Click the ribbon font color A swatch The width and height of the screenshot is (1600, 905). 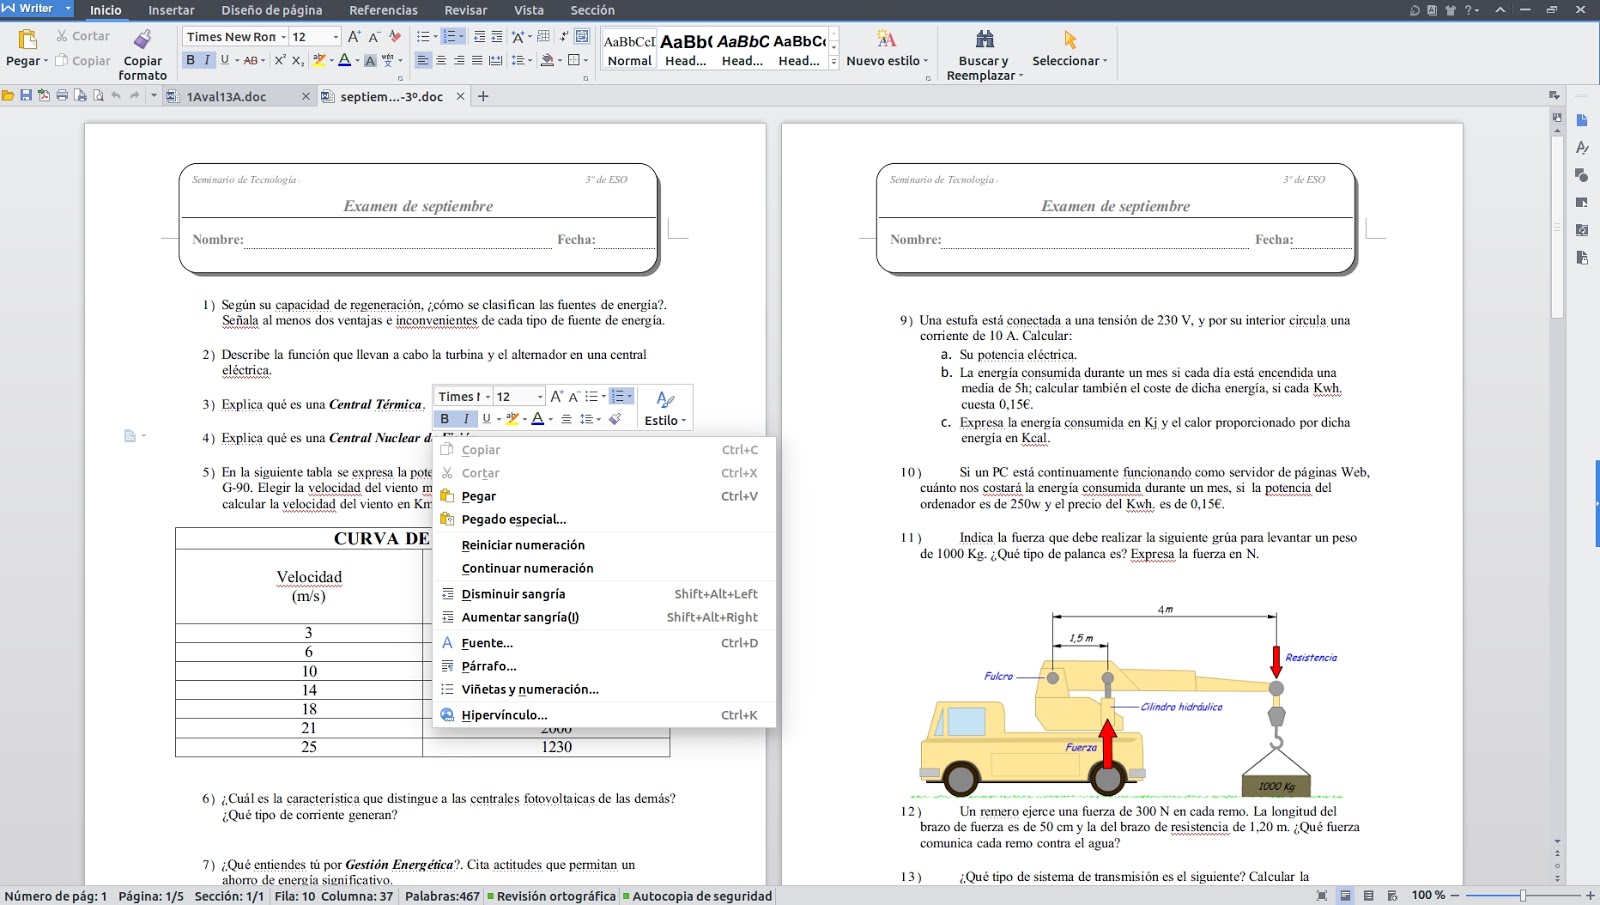(344, 60)
